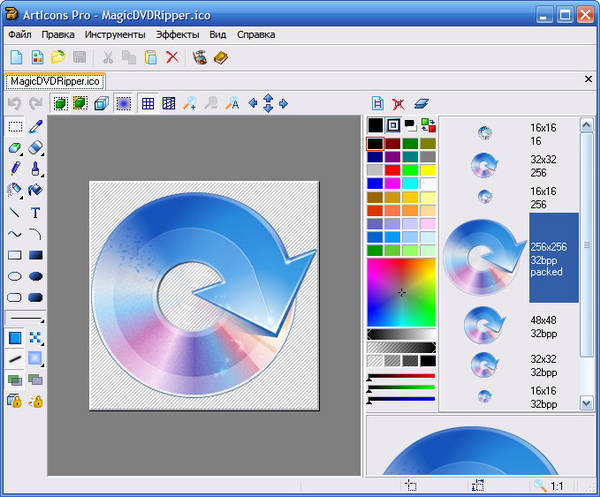The height and width of the screenshot is (497, 600).
Task: Click the Paste icon in the toolbar
Action: (x=151, y=57)
